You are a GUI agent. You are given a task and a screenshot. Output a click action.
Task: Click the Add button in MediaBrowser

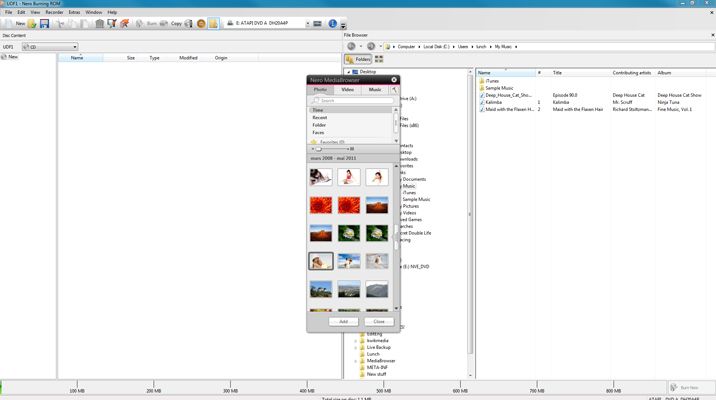[x=343, y=321]
